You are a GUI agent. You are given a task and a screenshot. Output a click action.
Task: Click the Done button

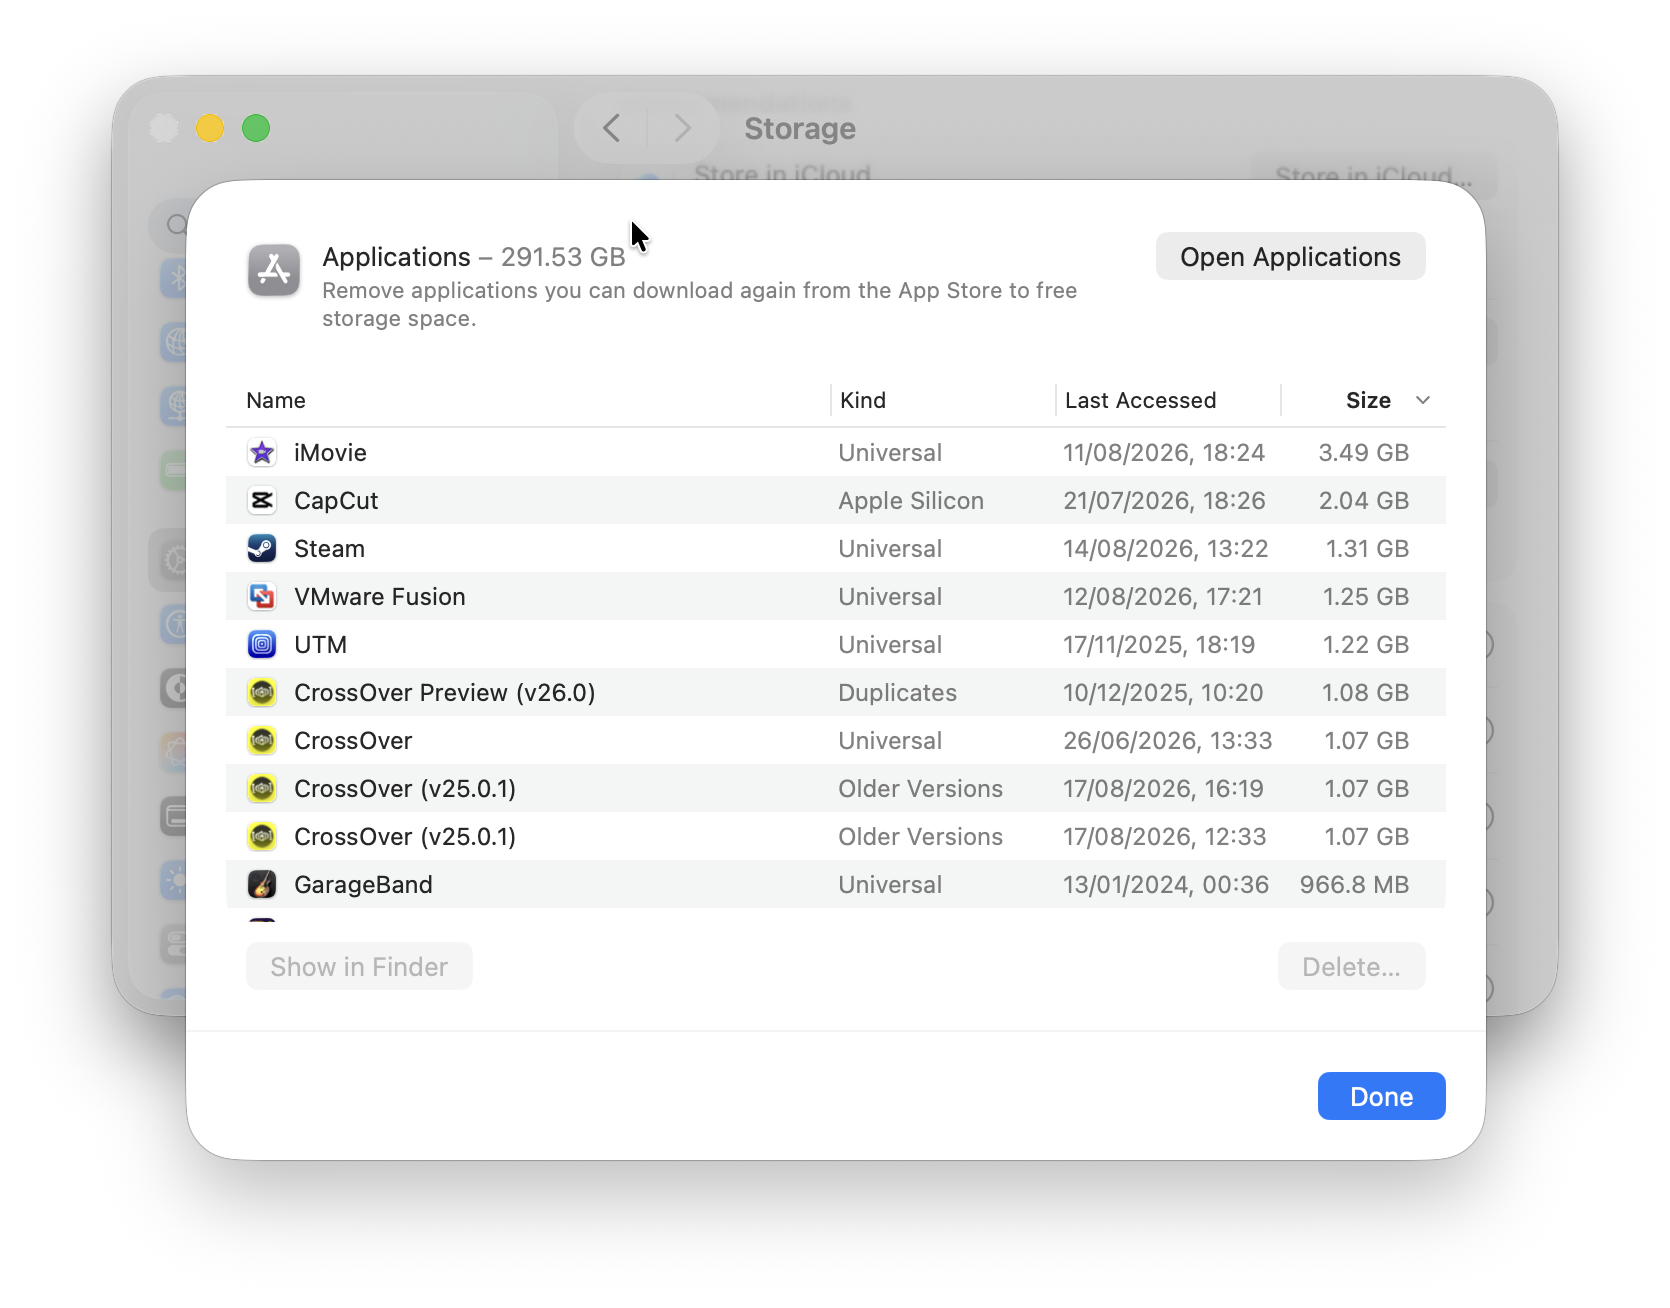pyautogui.click(x=1381, y=1096)
